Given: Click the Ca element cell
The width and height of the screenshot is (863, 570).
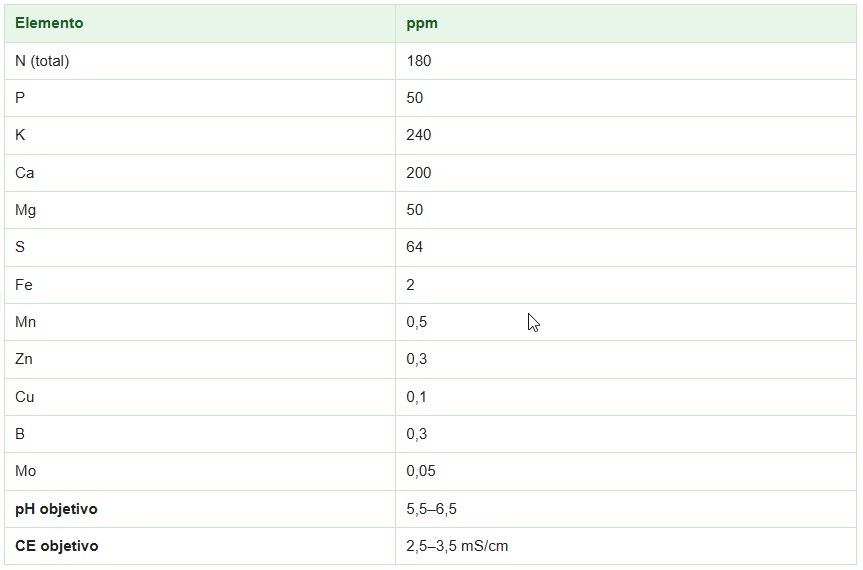Looking at the screenshot, I should 24,173.
